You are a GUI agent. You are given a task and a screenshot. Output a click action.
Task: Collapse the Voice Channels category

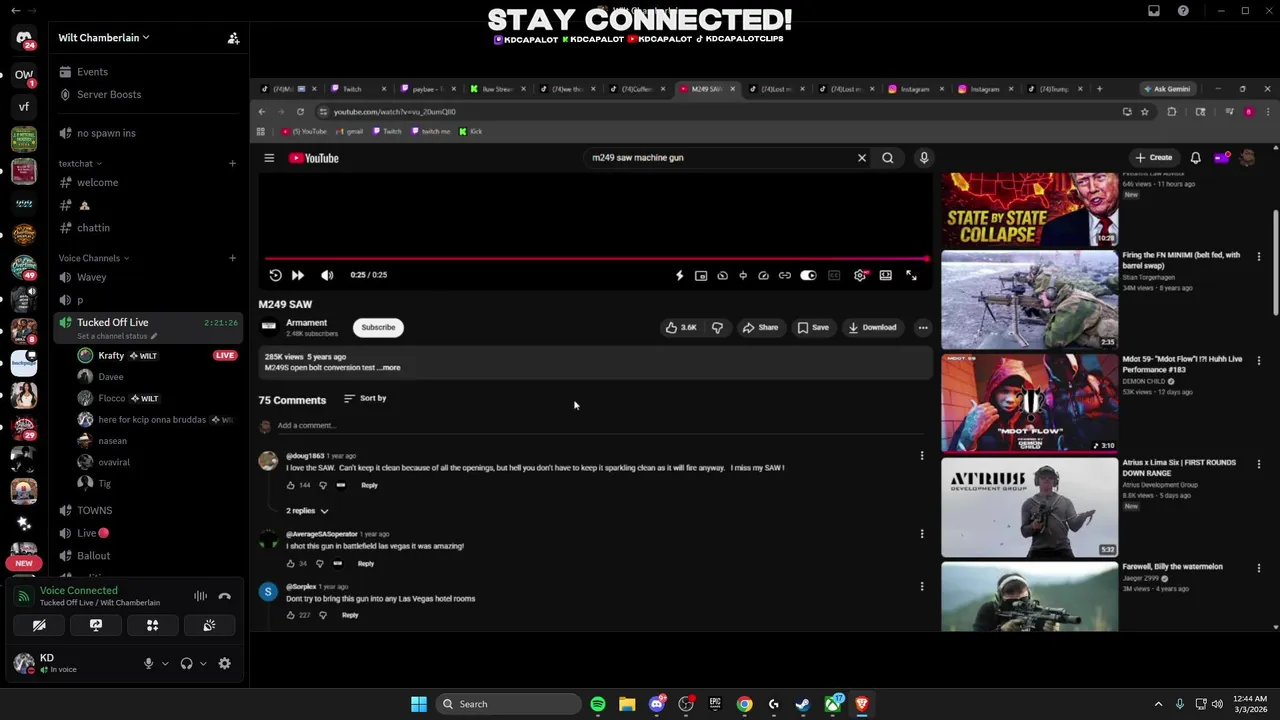point(94,258)
